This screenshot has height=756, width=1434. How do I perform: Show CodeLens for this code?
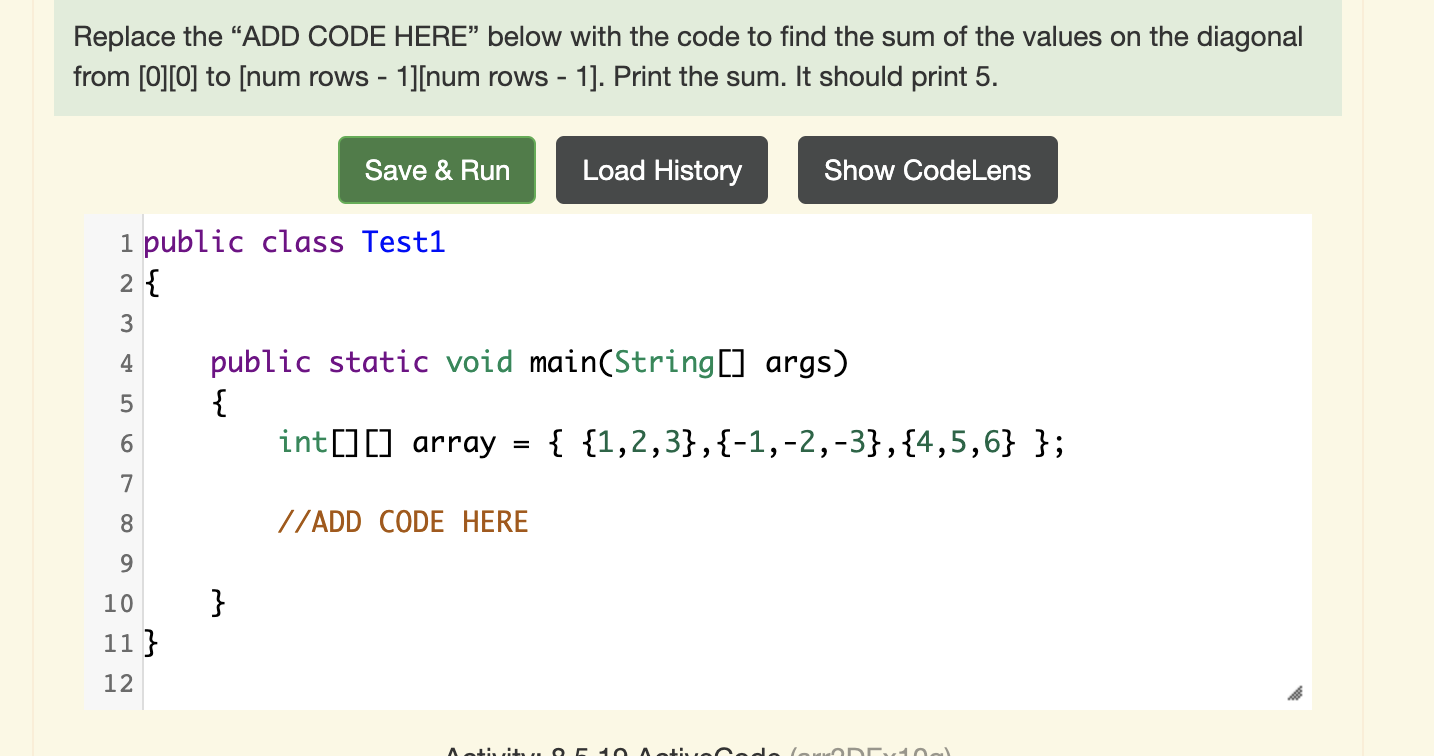927,170
